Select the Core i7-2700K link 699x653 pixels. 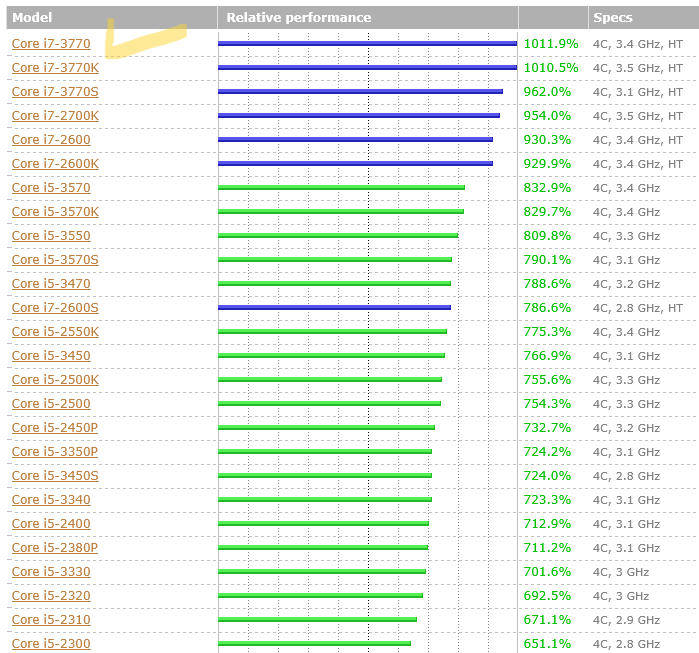click(55, 116)
